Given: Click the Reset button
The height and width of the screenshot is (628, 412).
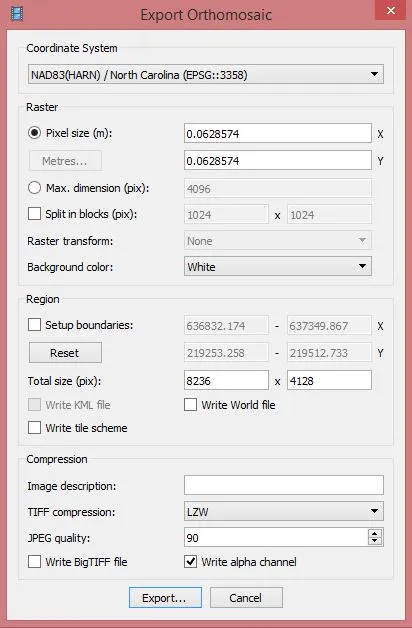Looking at the screenshot, I should point(65,353).
